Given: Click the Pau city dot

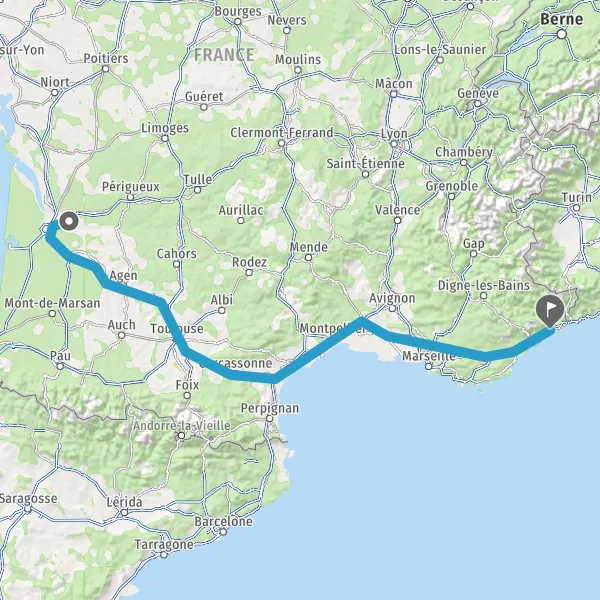Looking at the screenshot, I should pyautogui.click(x=60, y=366).
